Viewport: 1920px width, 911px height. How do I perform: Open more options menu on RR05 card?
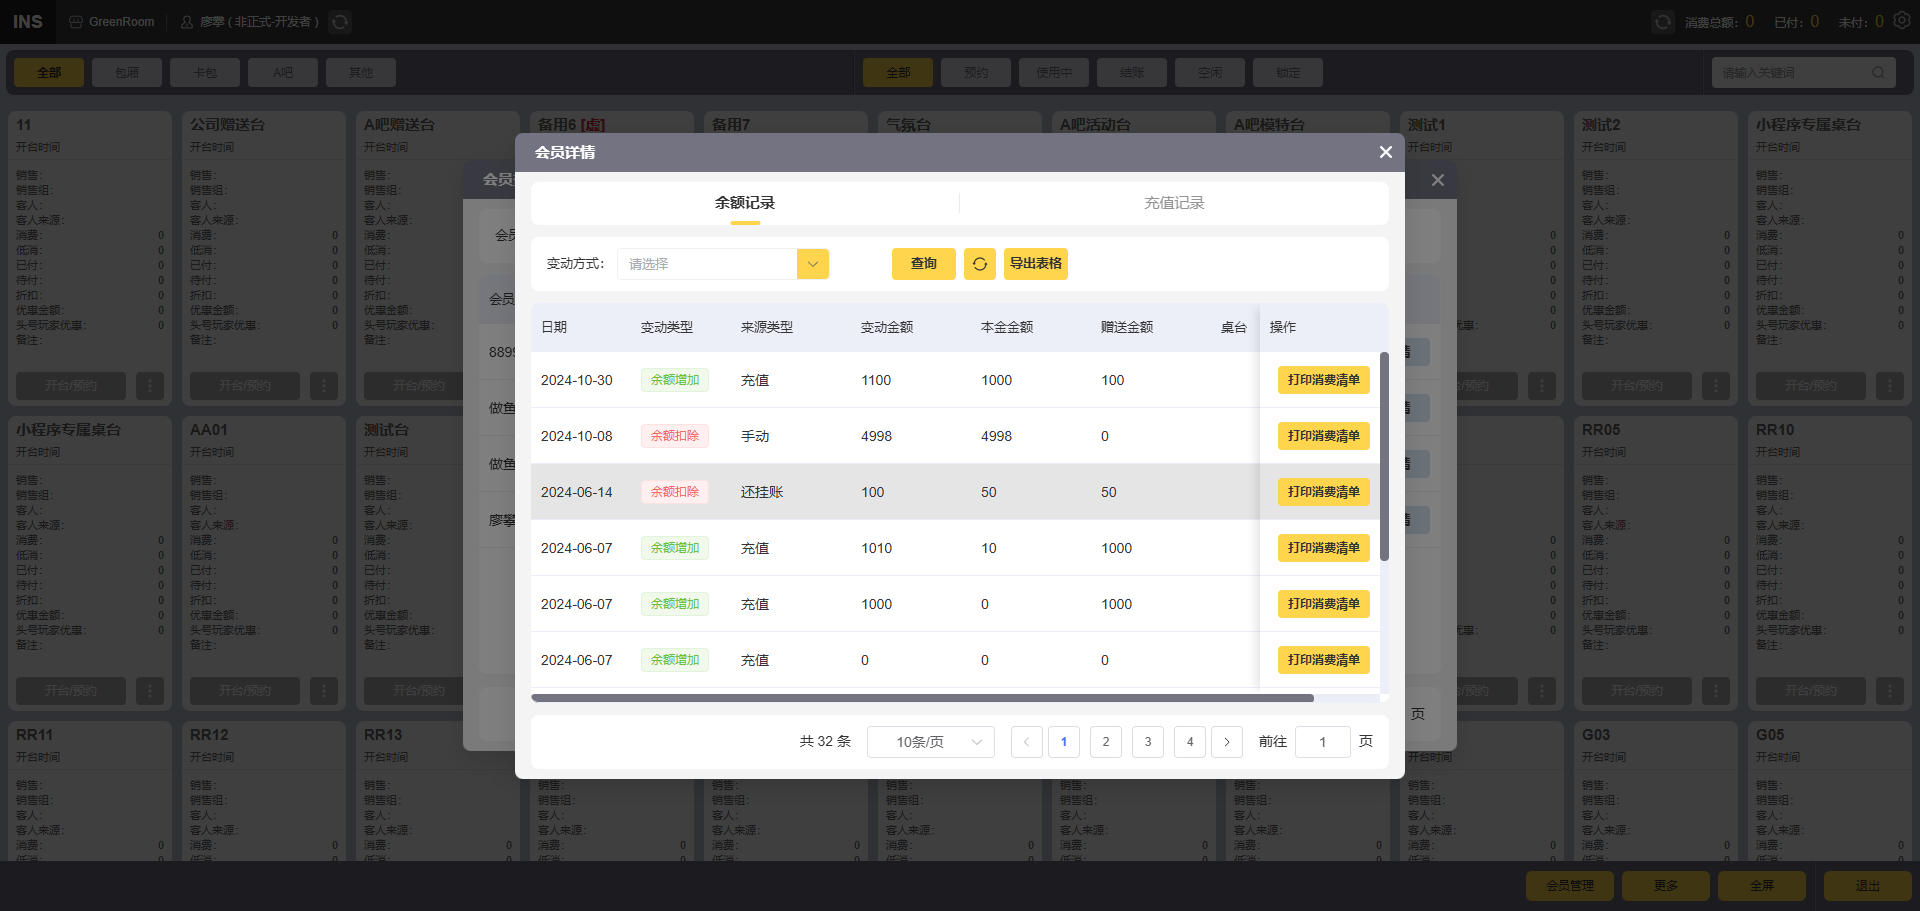1716,691
